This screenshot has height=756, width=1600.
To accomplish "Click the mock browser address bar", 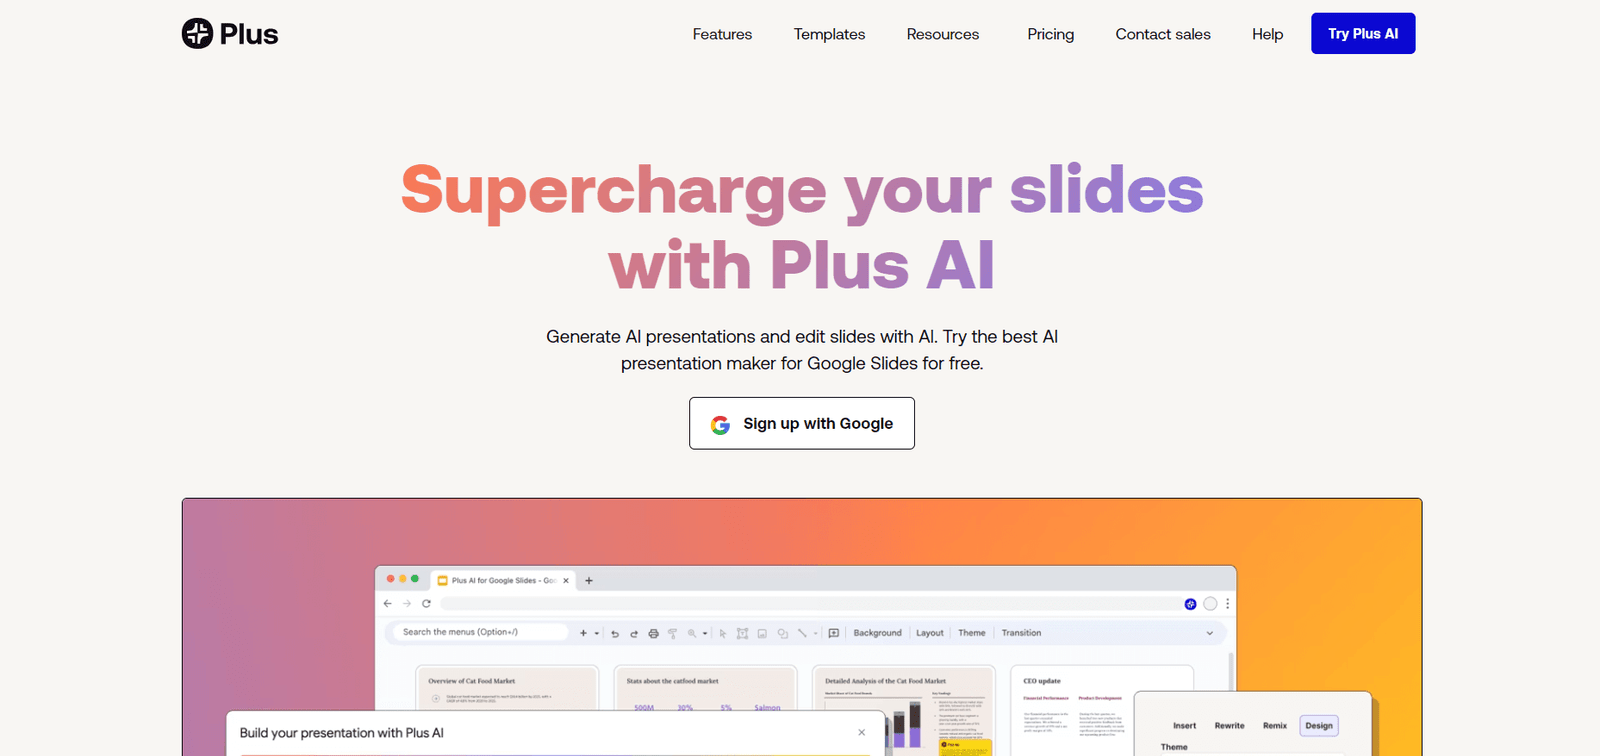I will pyautogui.click(x=810, y=604).
